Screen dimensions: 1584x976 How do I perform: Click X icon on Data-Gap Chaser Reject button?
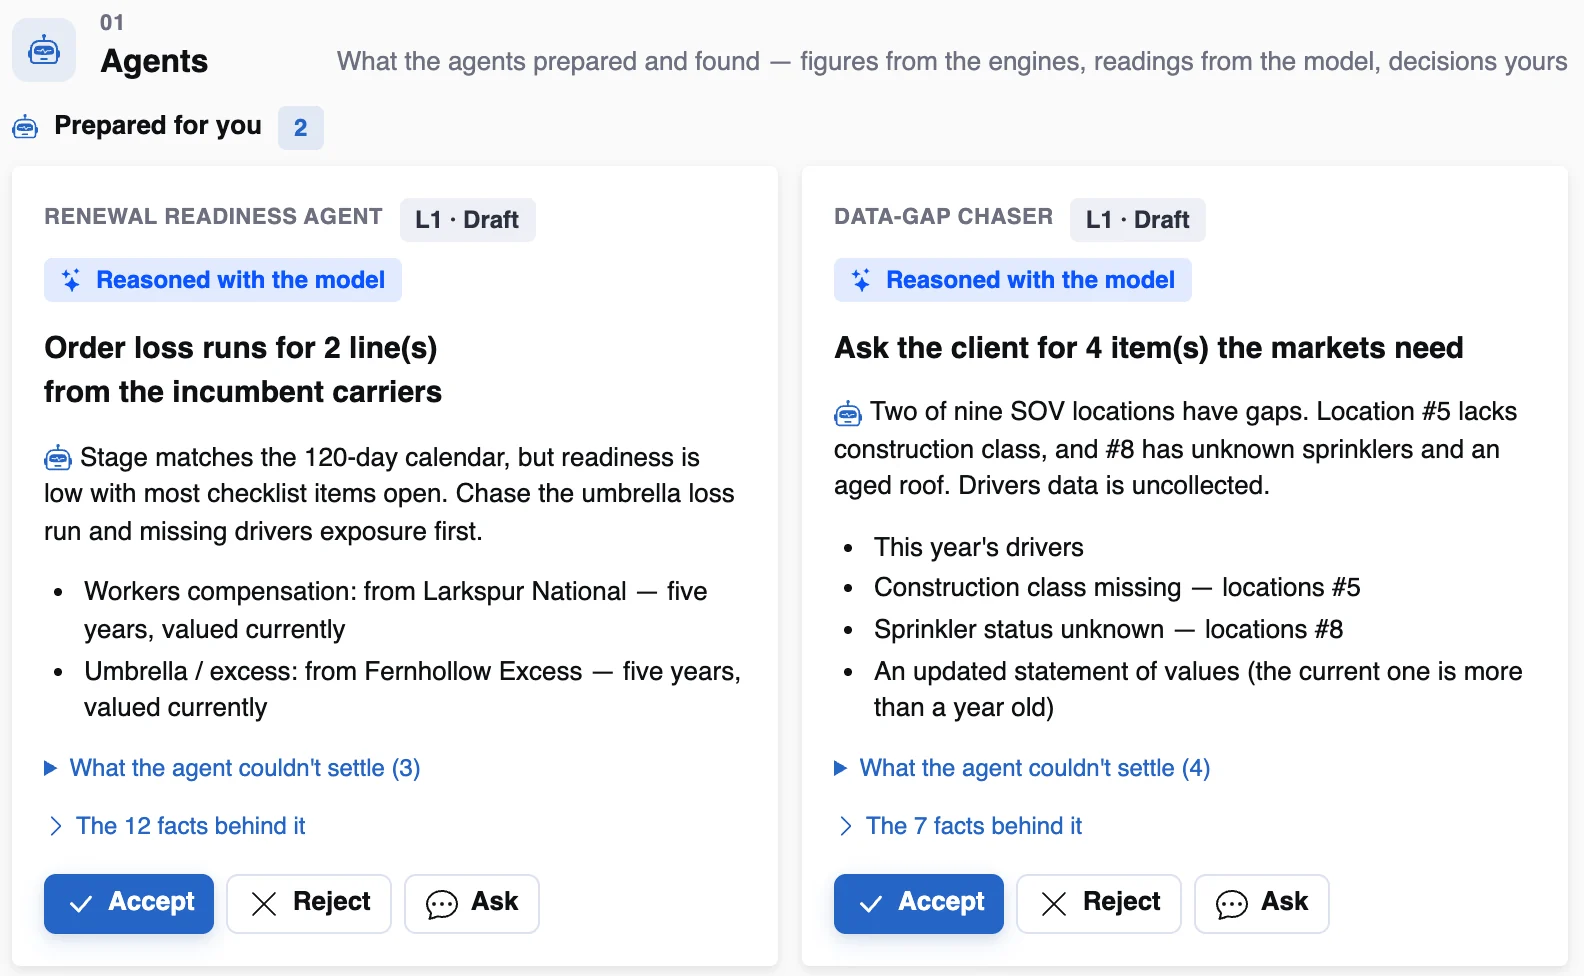click(x=1054, y=904)
